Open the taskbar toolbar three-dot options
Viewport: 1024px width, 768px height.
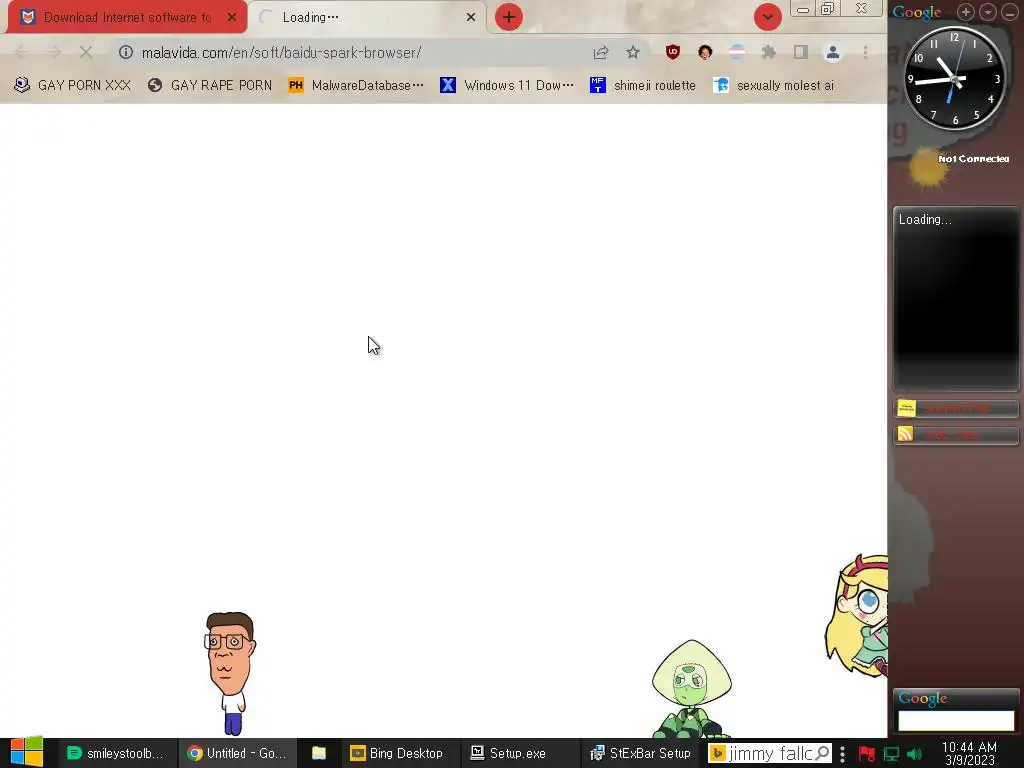coord(842,754)
